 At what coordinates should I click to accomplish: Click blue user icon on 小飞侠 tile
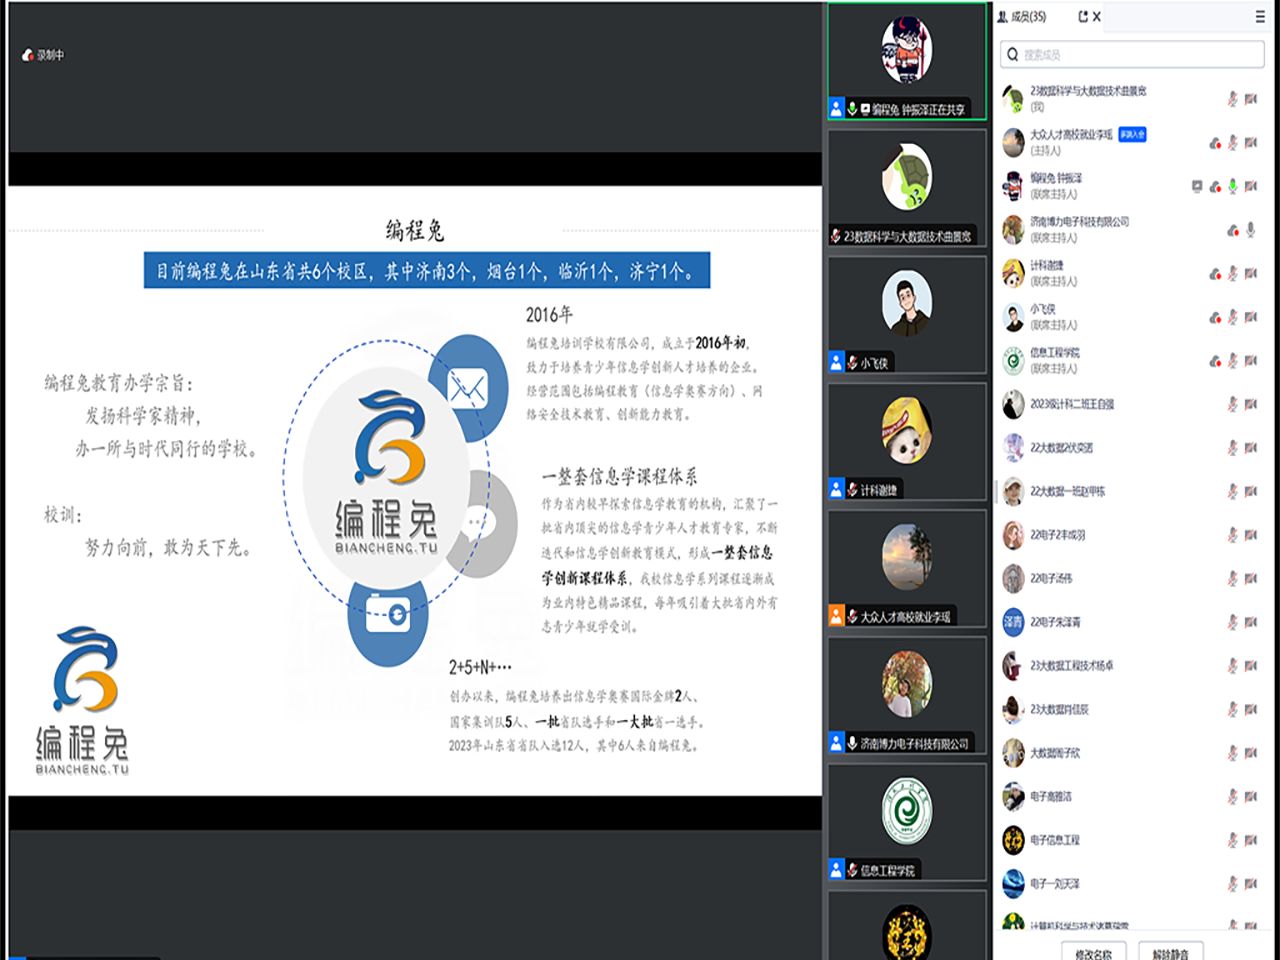click(x=836, y=362)
